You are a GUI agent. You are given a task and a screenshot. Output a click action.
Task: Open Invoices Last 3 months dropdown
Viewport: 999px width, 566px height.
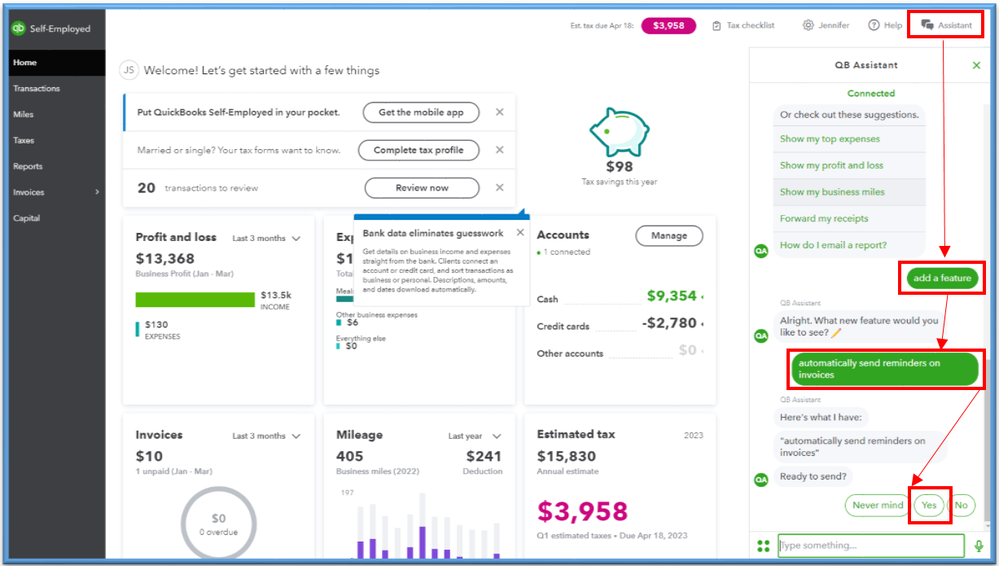pos(266,436)
